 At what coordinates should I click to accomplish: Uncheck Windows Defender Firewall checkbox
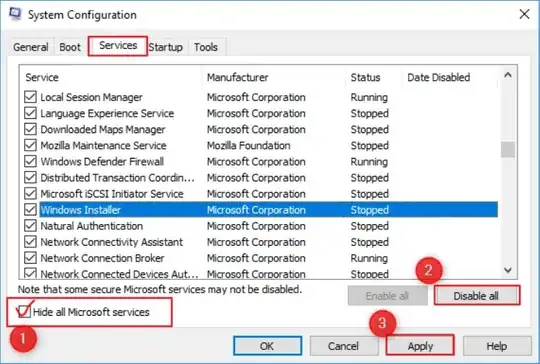point(30,161)
